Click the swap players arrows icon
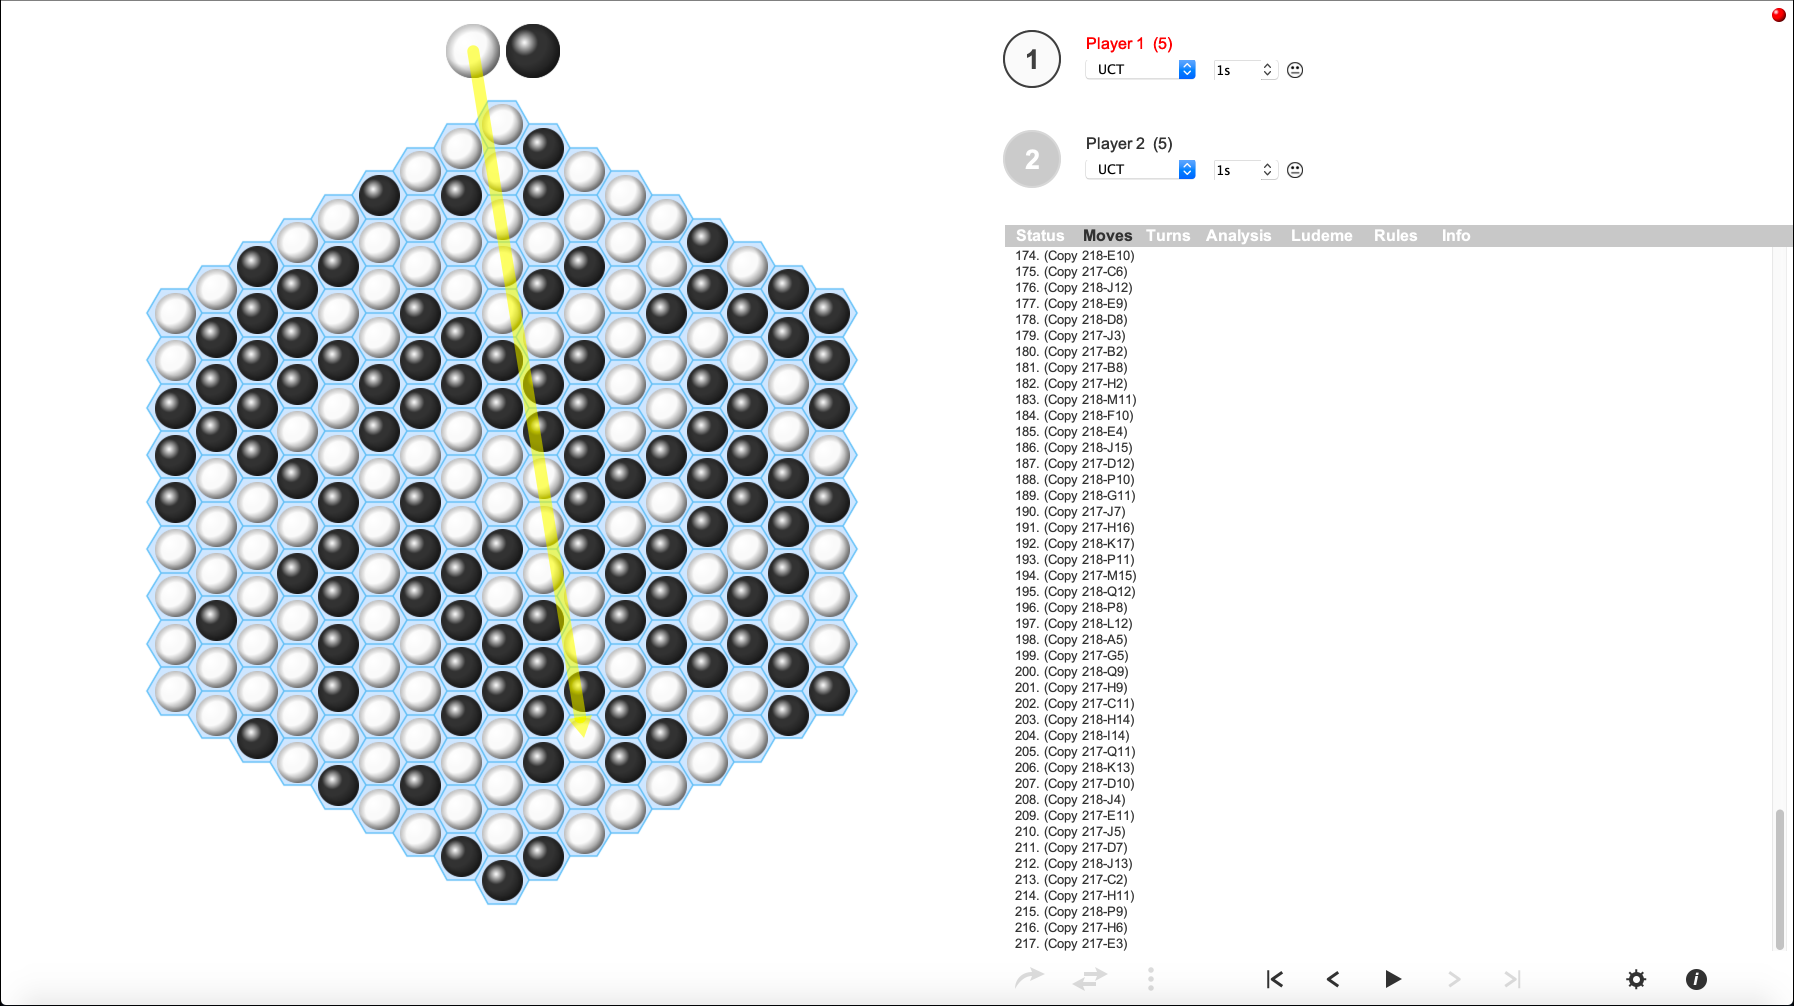Image resolution: width=1794 pixels, height=1006 pixels. tap(1090, 979)
